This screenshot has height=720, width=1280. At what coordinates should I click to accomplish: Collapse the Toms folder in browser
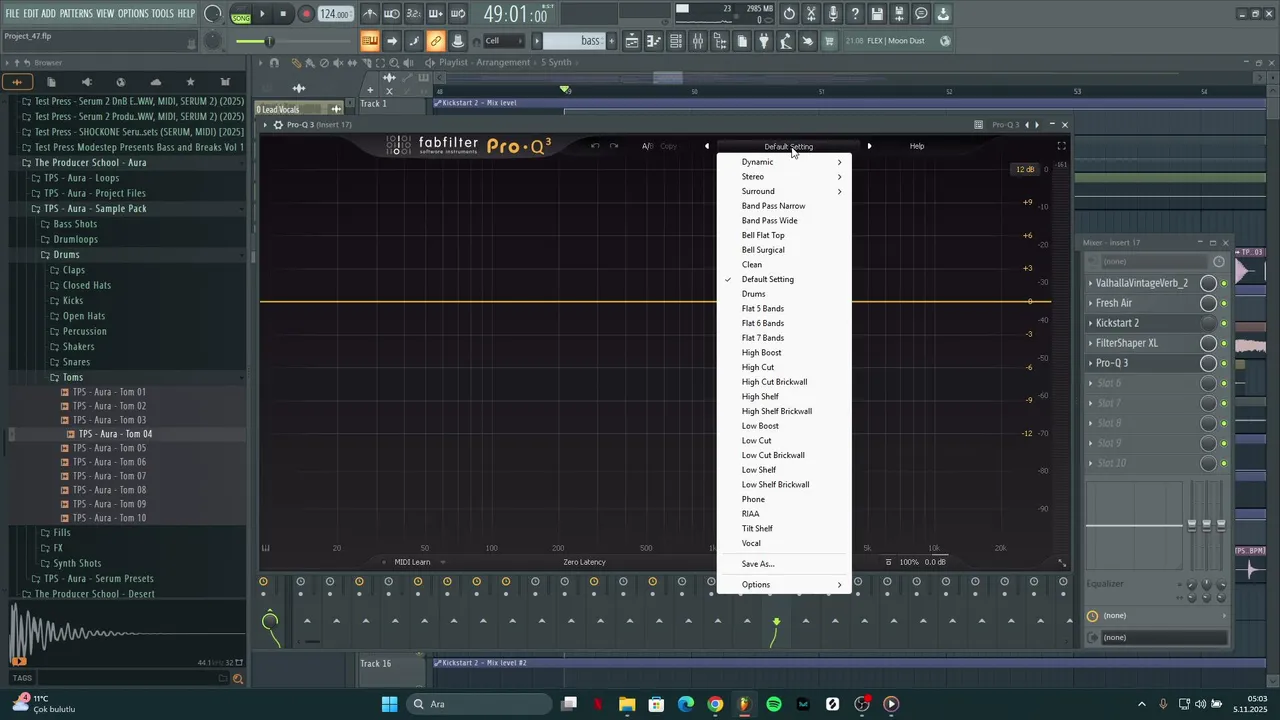tap(73, 378)
